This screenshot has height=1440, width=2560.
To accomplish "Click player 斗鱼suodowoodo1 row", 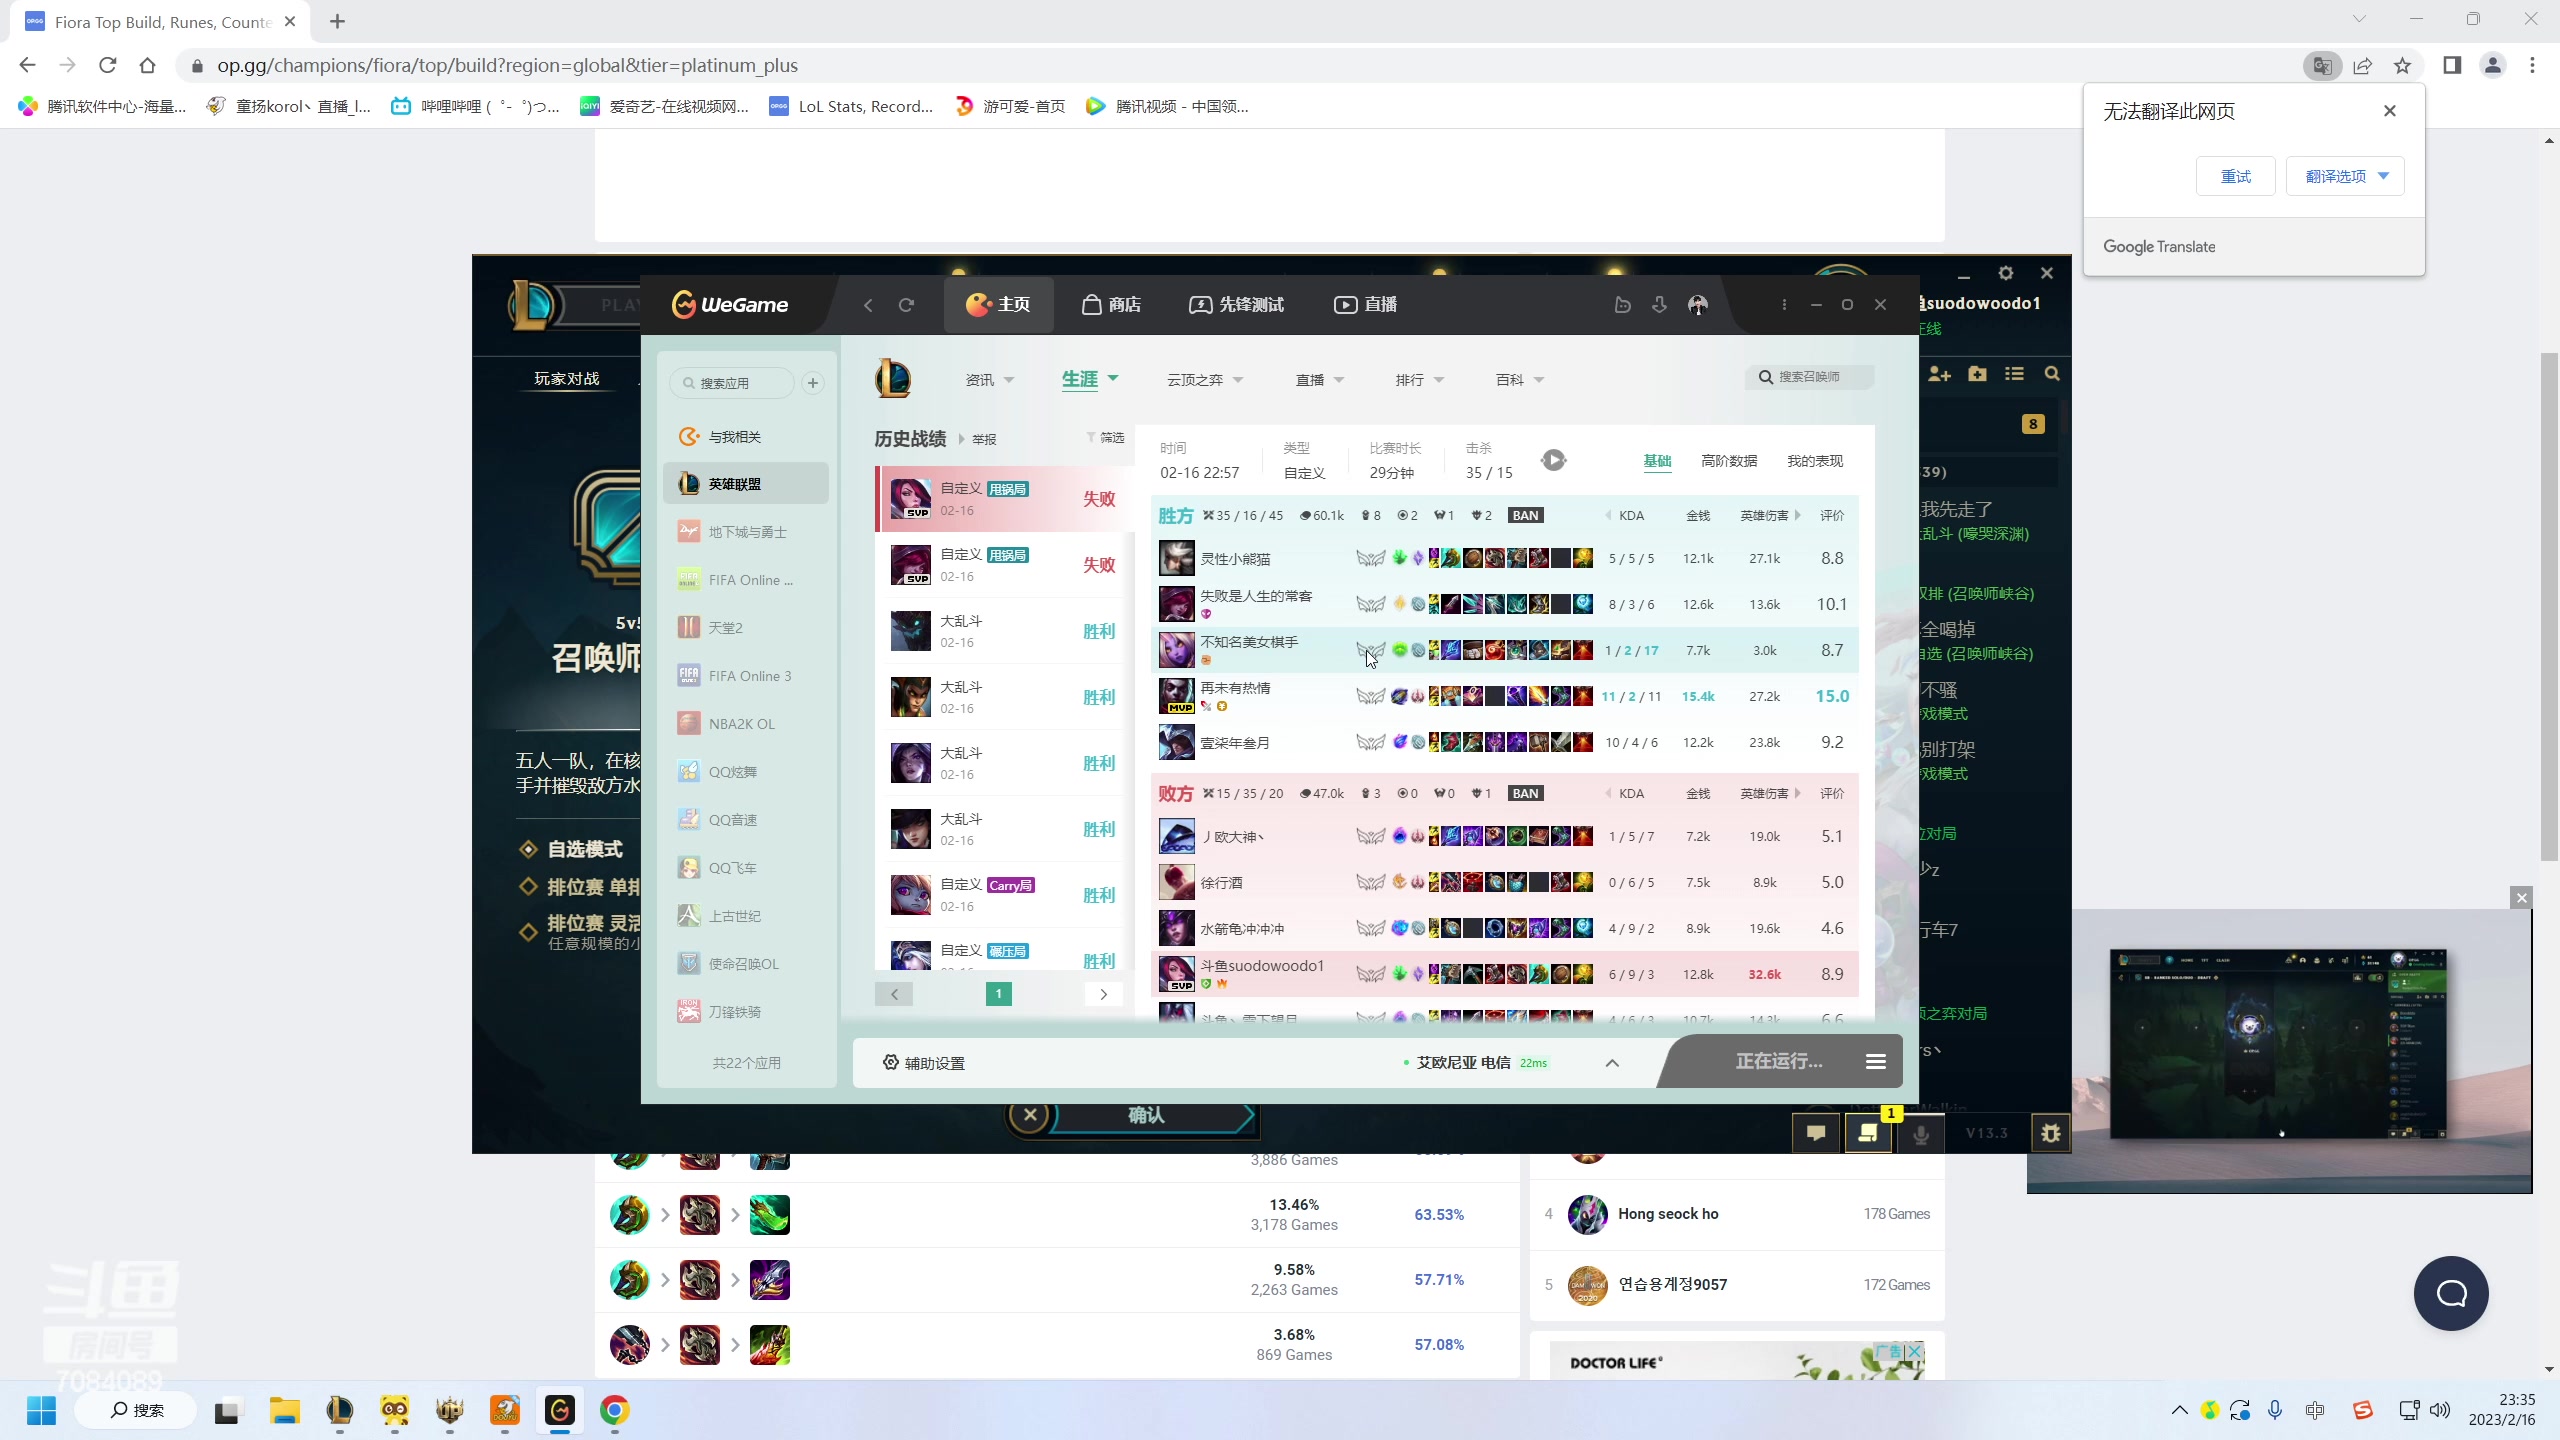I will (1504, 974).
